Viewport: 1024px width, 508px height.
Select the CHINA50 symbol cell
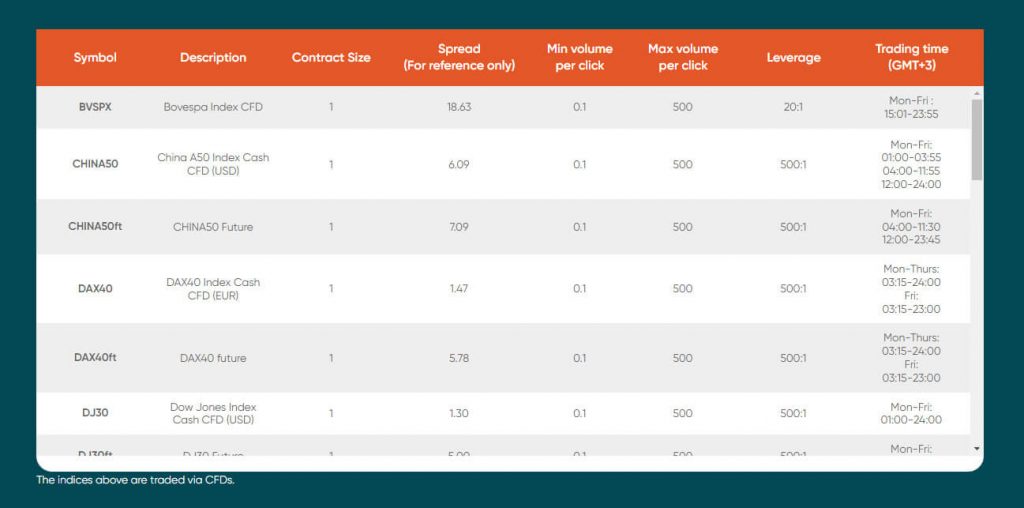click(x=95, y=165)
